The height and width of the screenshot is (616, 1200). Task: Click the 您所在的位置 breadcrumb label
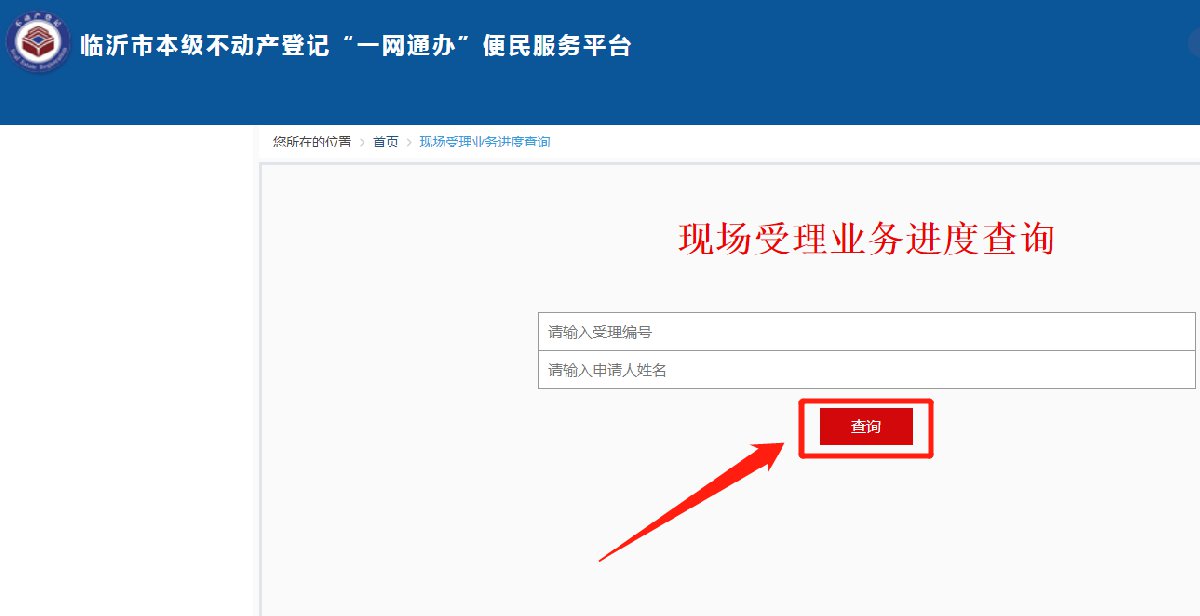312,142
